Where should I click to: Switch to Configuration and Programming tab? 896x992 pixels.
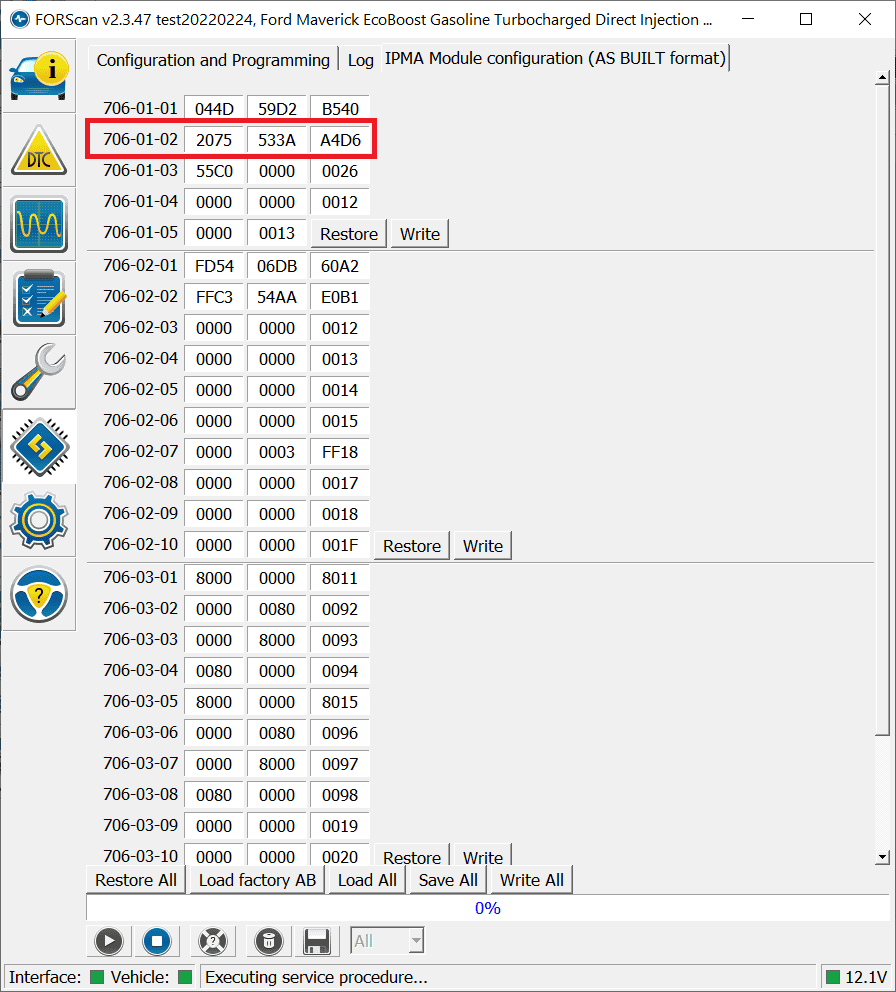pyautogui.click(x=213, y=60)
